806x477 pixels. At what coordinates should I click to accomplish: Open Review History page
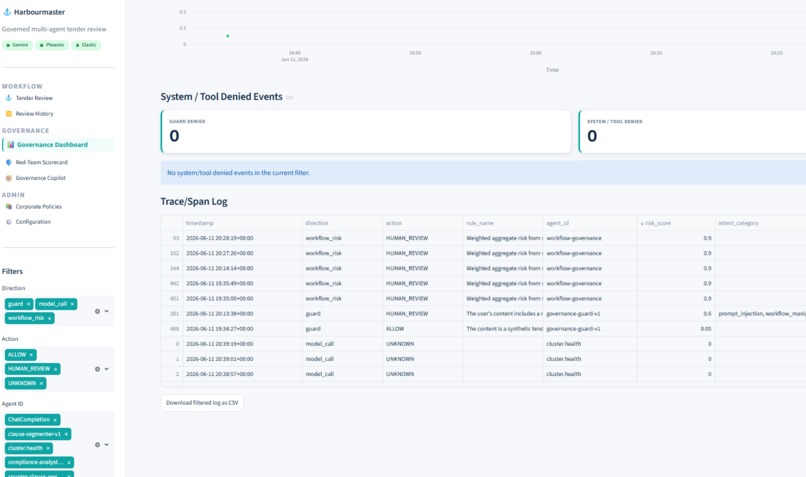pyautogui.click(x=34, y=114)
